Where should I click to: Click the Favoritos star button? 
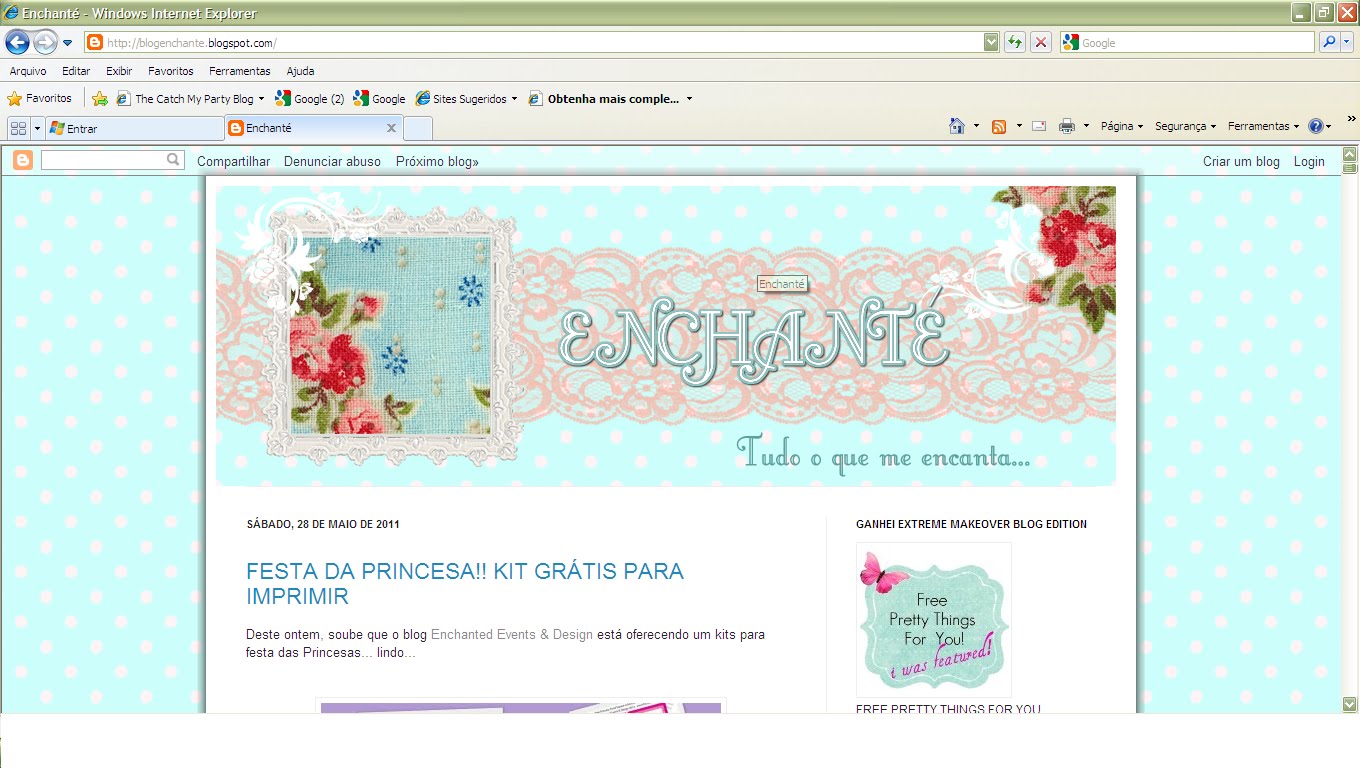(40, 99)
